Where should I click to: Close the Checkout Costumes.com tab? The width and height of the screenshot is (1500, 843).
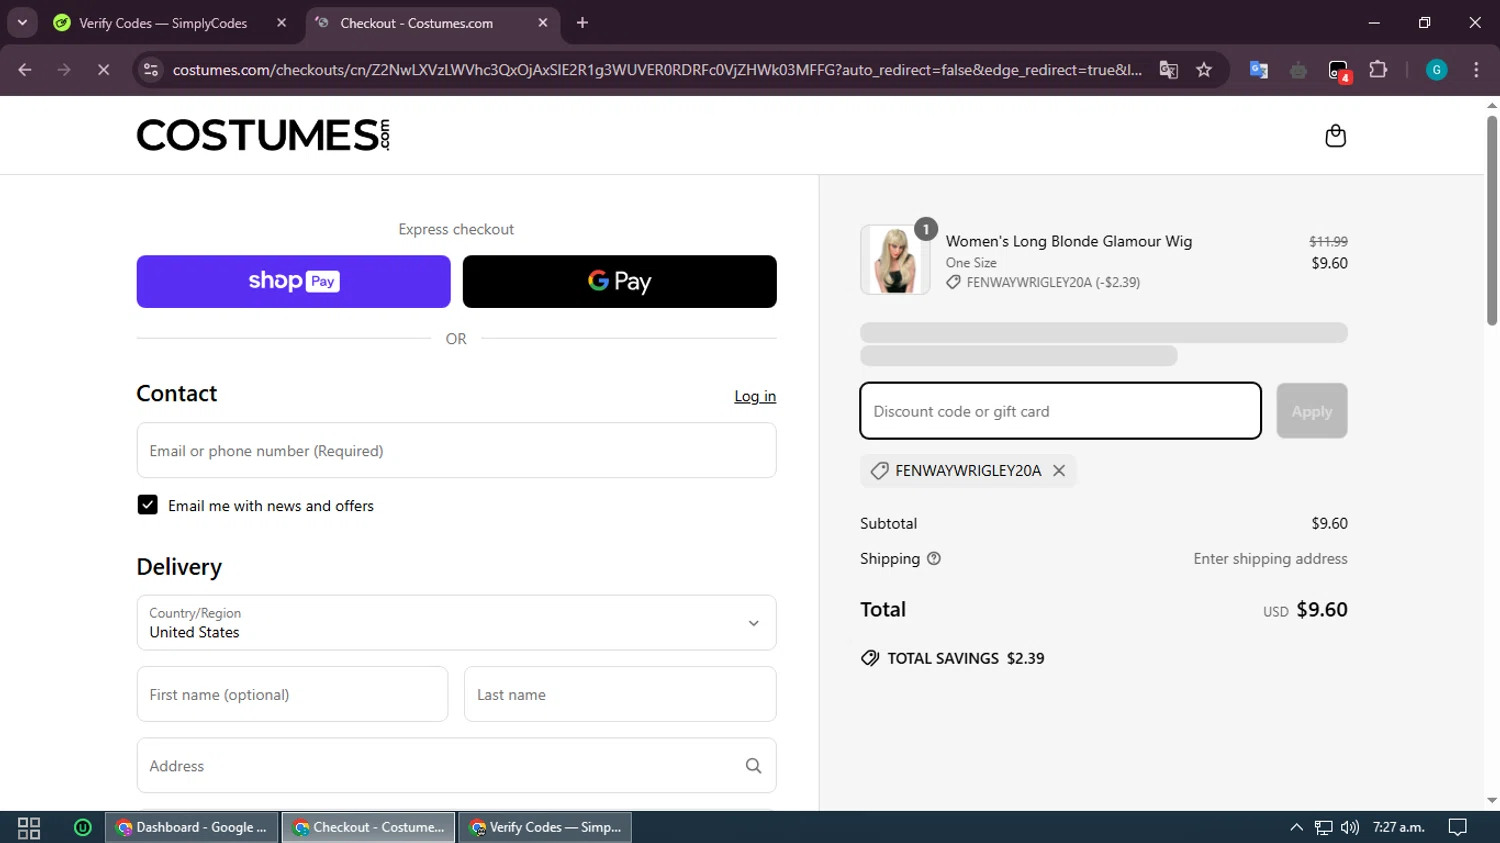pyautogui.click(x=543, y=22)
